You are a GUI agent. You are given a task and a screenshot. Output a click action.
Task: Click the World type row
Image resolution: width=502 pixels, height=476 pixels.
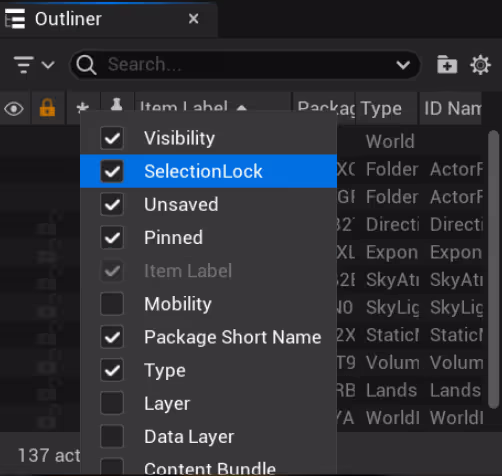coord(390,141)
